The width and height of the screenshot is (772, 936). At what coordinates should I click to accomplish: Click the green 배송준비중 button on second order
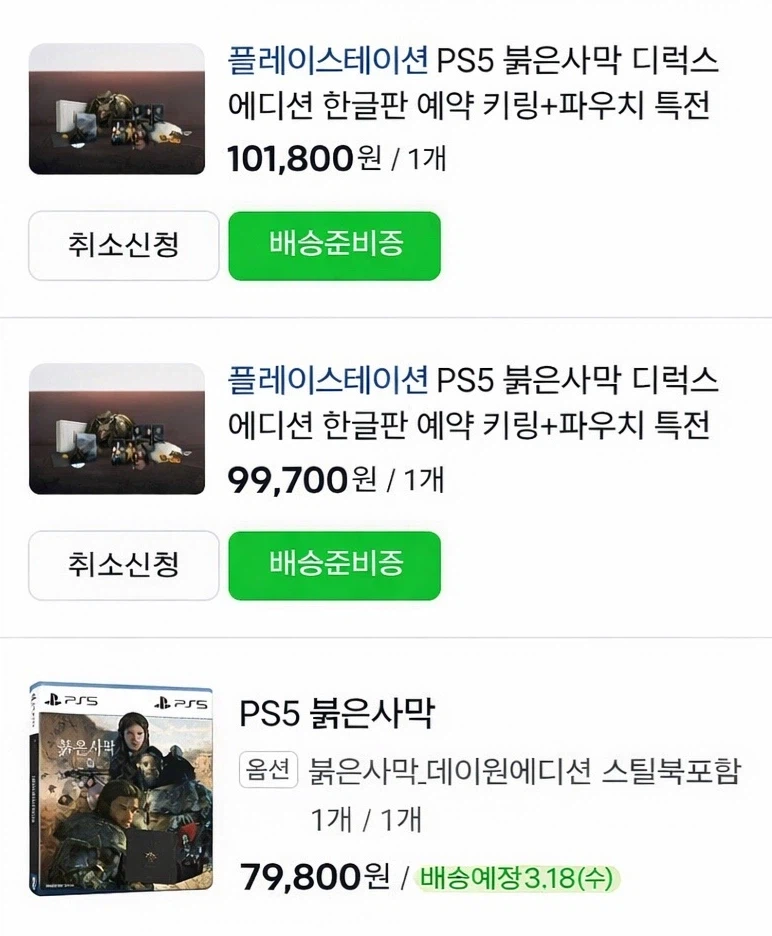click(x=334, y=566)
